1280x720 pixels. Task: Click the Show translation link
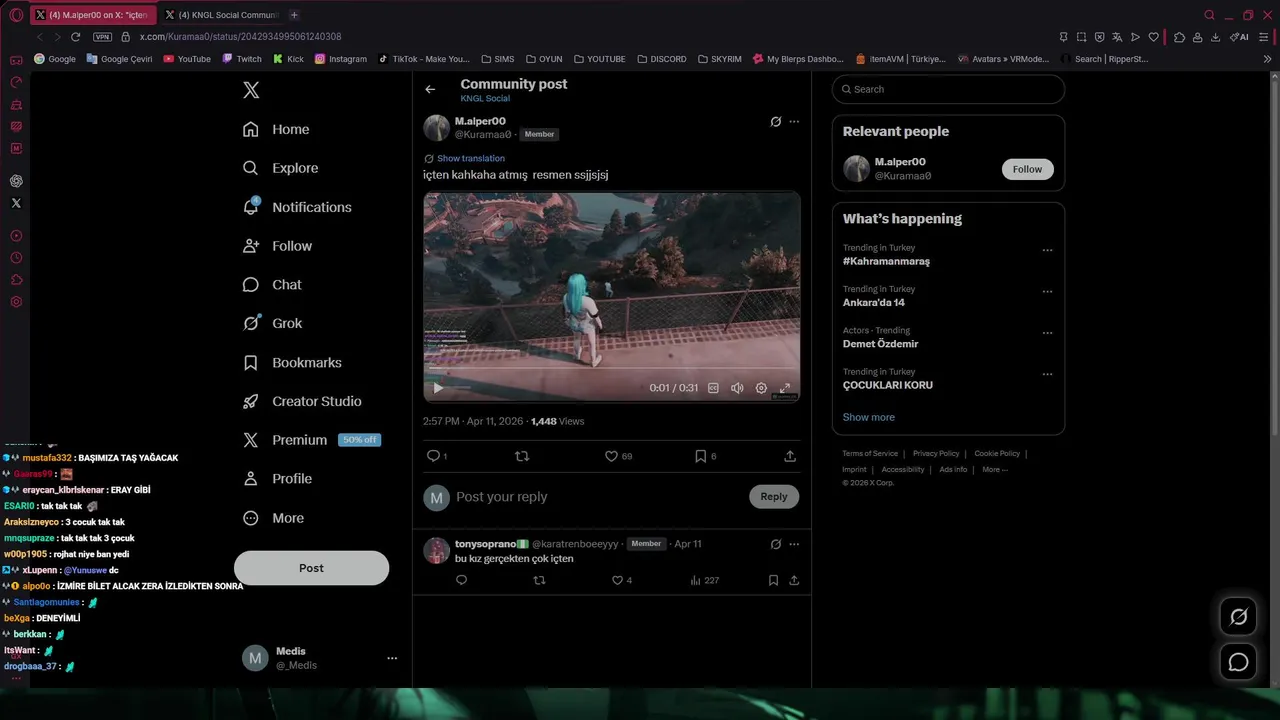pos(470,158)
